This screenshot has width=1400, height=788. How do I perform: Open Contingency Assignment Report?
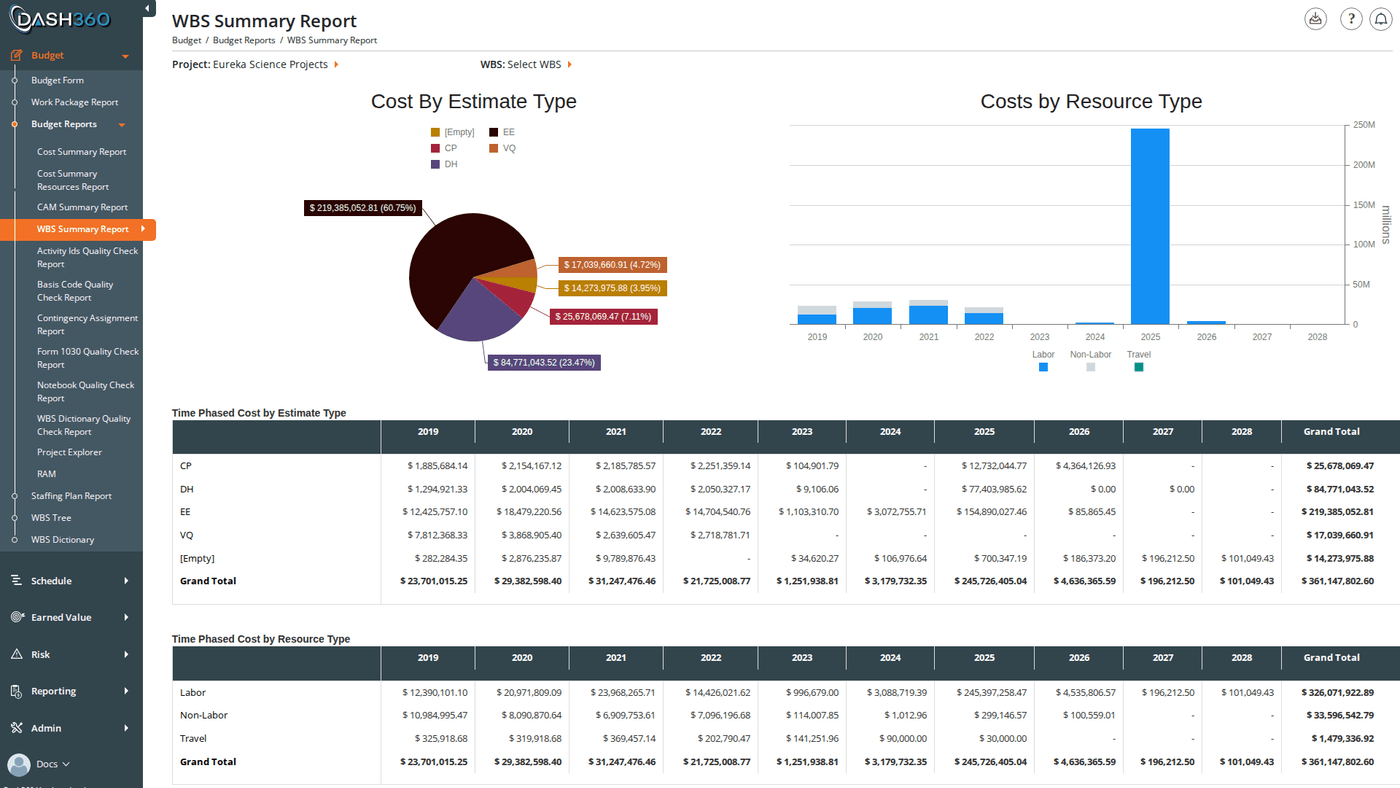pyautogui.click(x=88, y=325)
